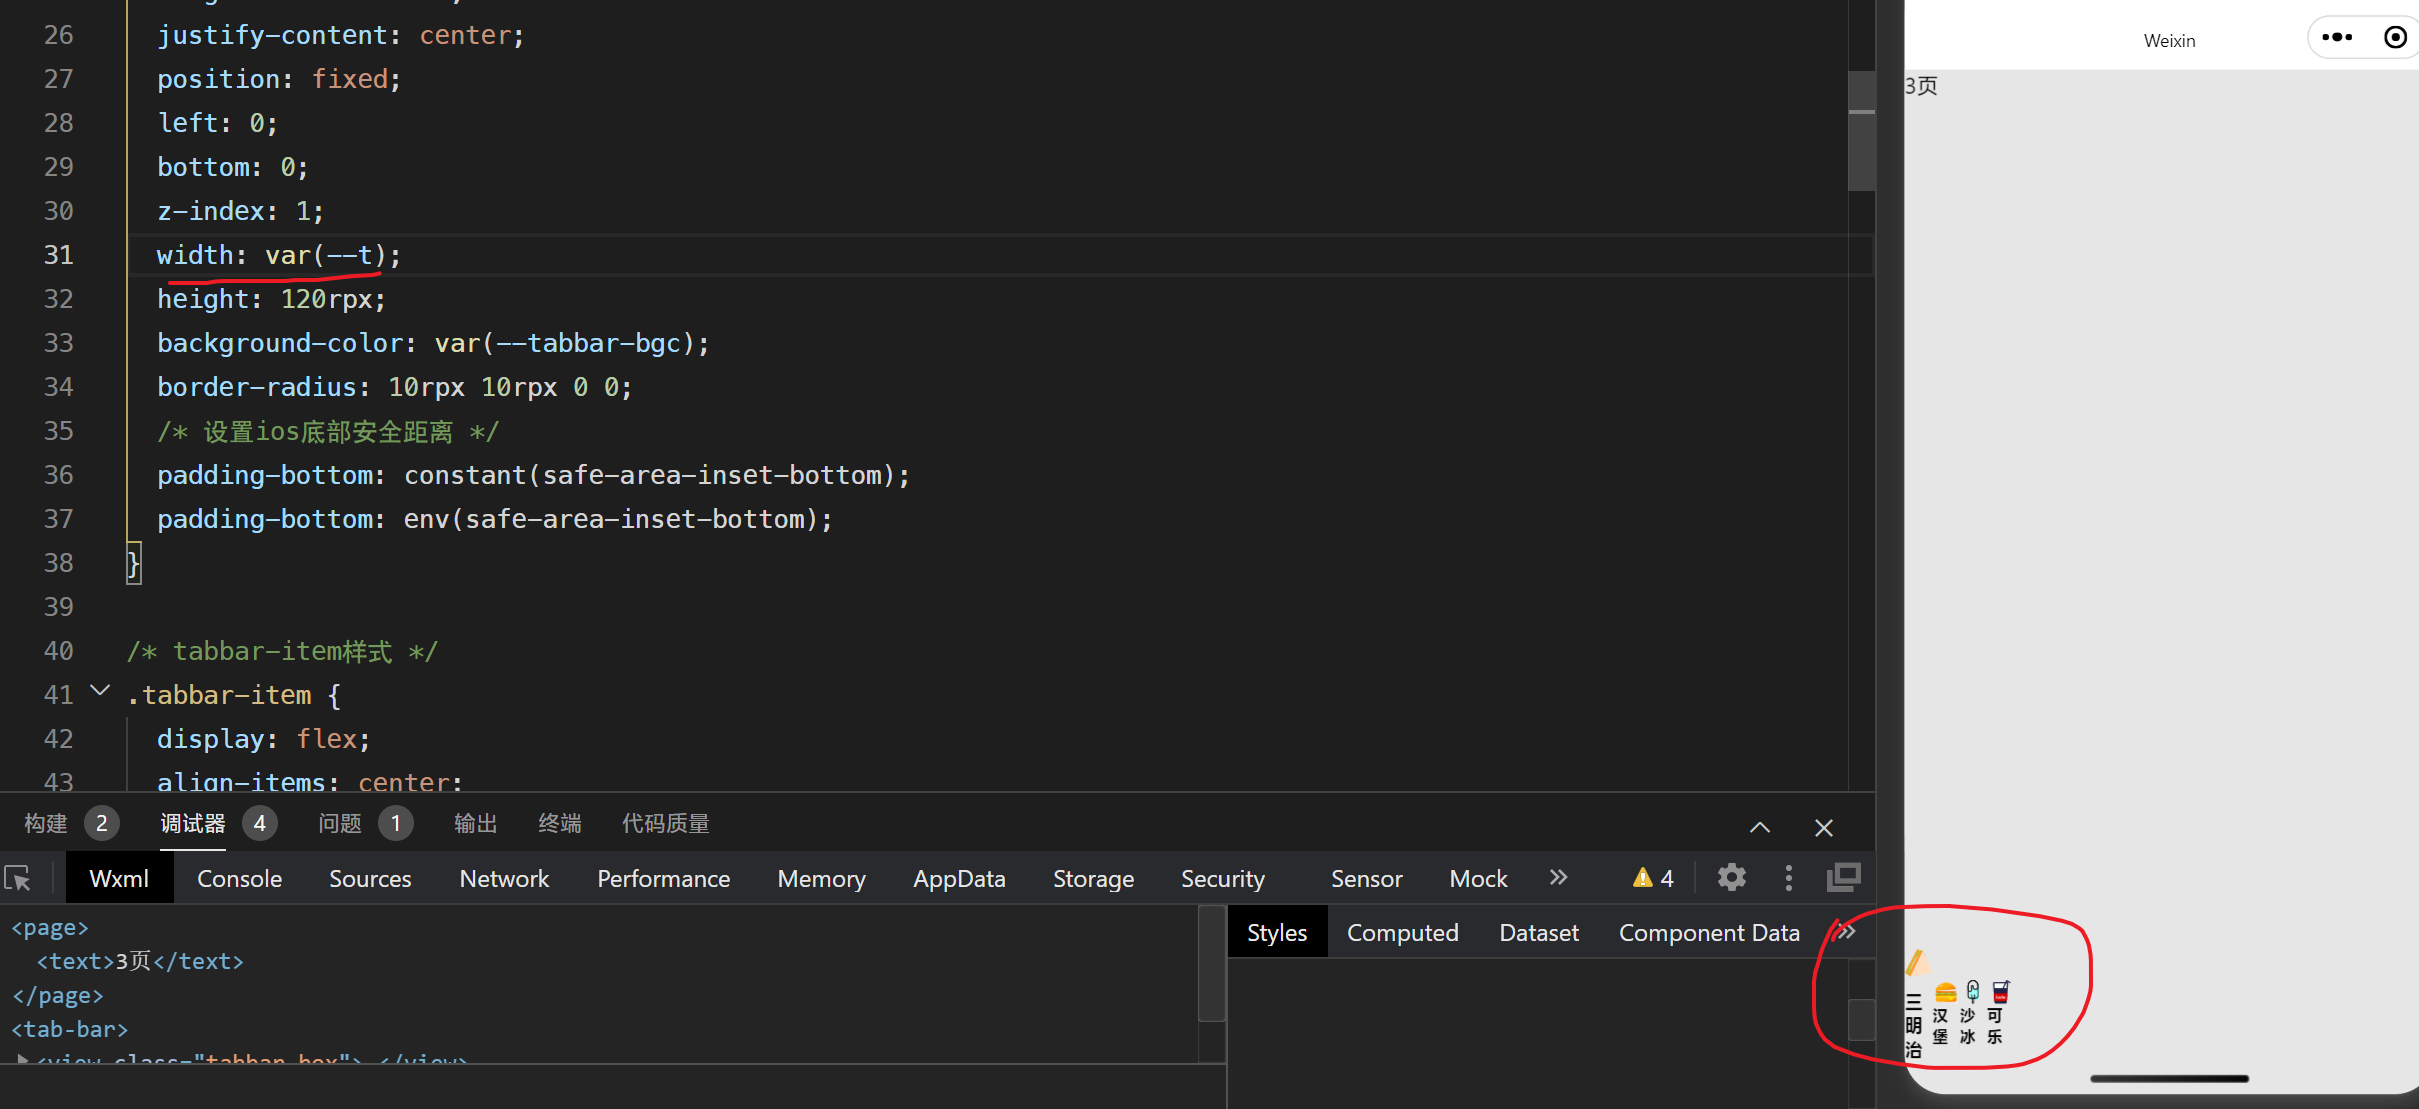Collapse the .tabbar-item rule fold arrow
The width and height of the screenshot is (2419, 1109).
pyautogui.click(x=100, y=691)
